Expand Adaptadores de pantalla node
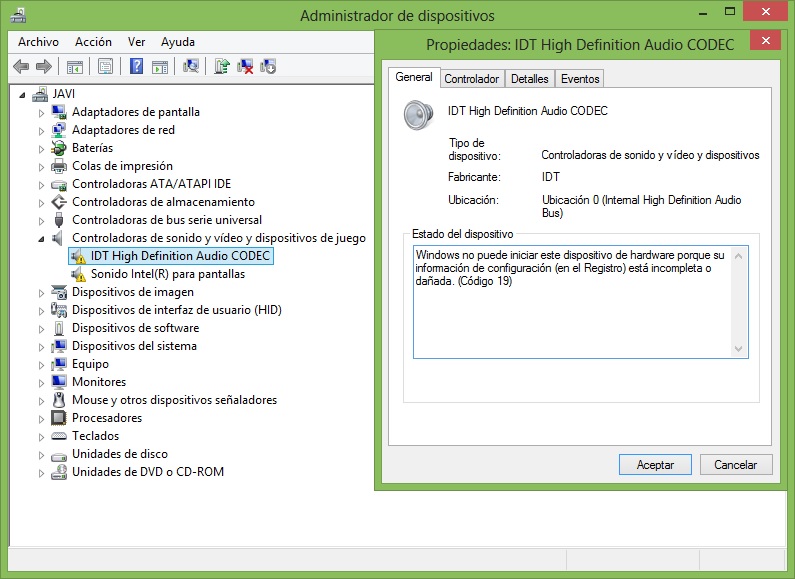Image resolution: width=795 pixels, height=579 pixels. (x=42, y=113)
